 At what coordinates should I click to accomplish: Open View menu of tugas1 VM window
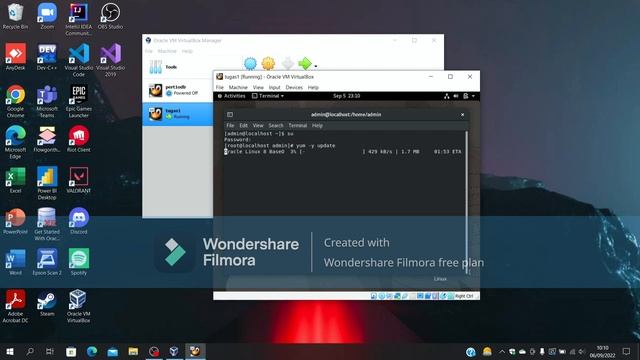258,87
